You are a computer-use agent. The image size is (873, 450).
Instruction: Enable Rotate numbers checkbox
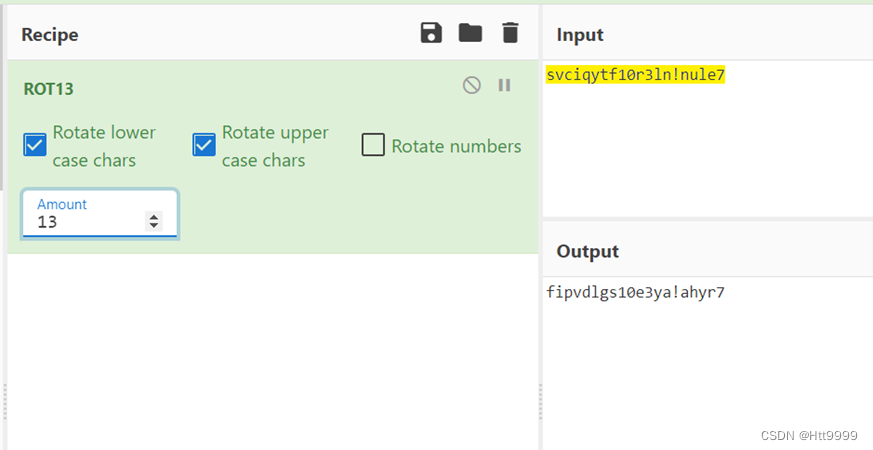pyautogui.click(x=373, y=145)
